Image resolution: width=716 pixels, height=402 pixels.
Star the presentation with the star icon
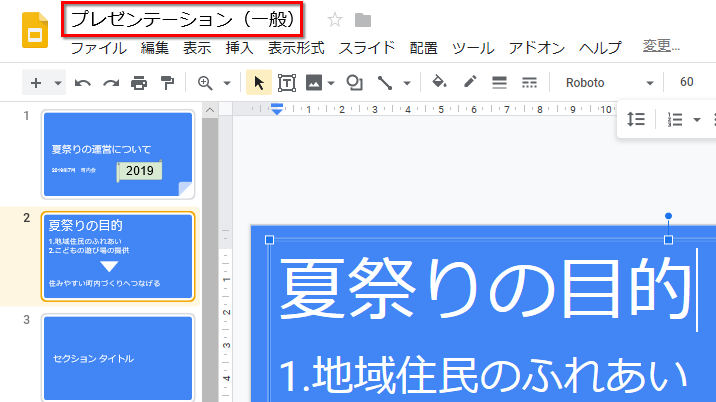(335, 20)
